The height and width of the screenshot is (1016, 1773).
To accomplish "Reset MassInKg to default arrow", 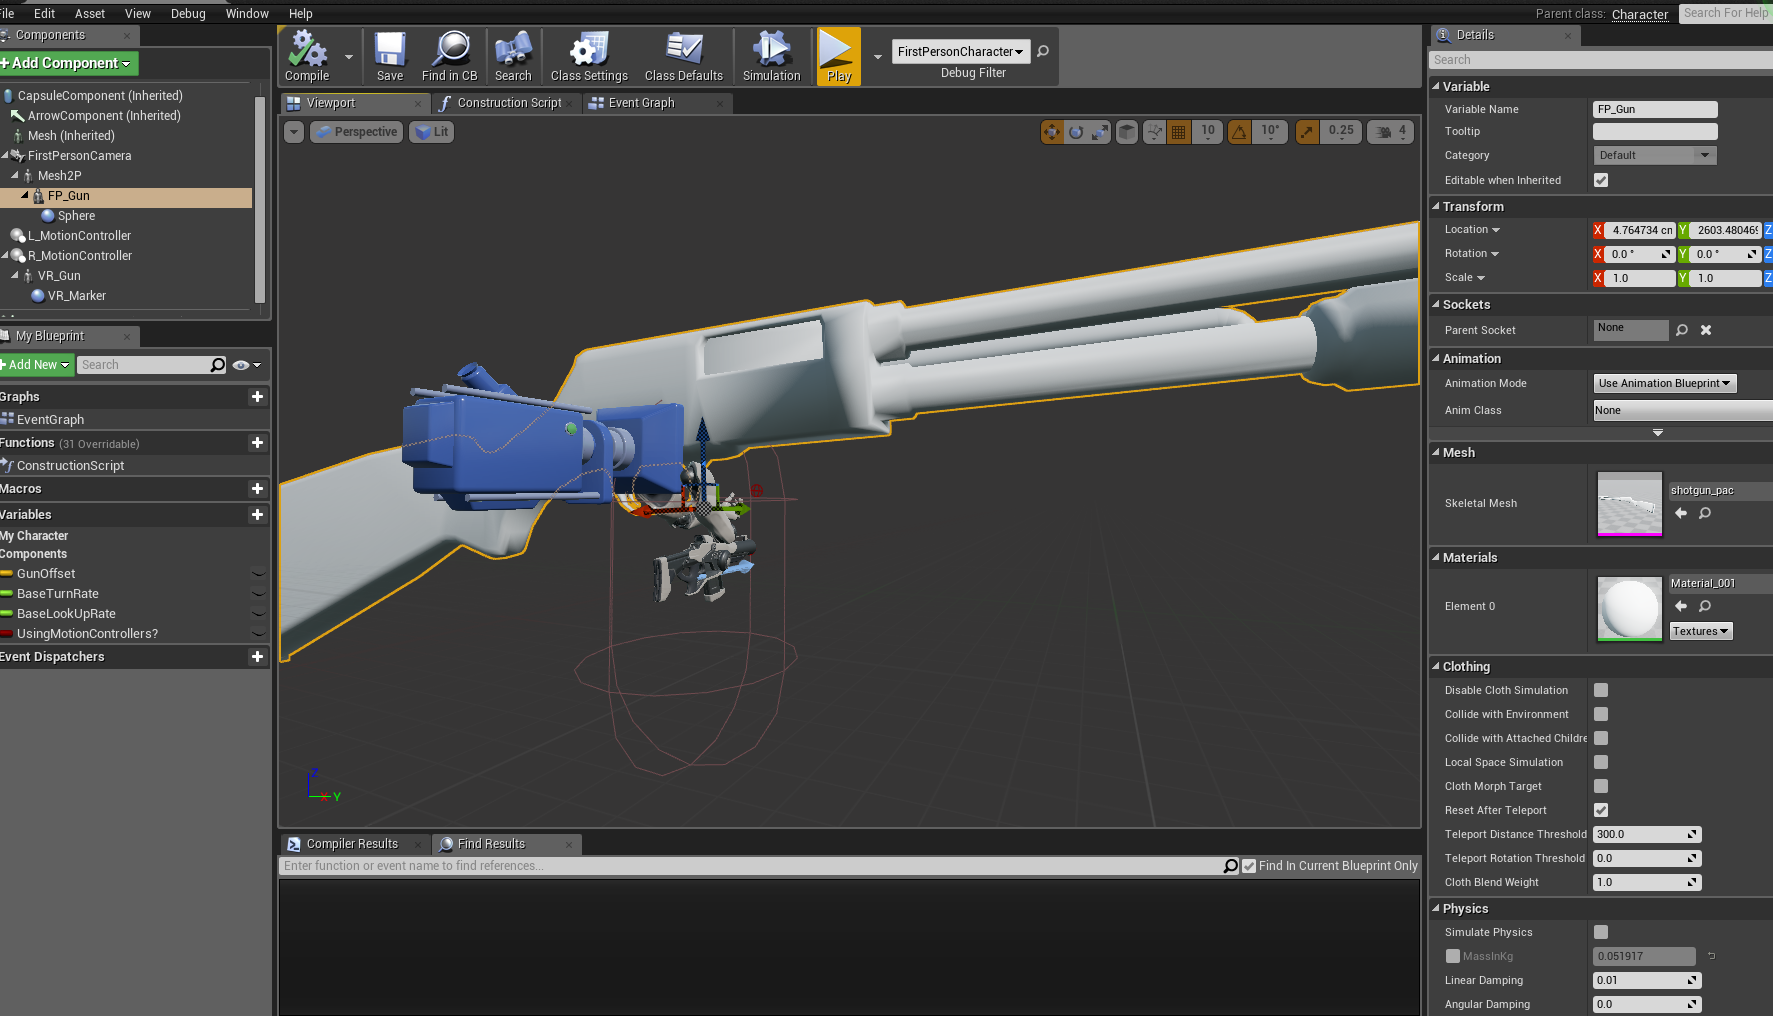I will coord(1711,956).
